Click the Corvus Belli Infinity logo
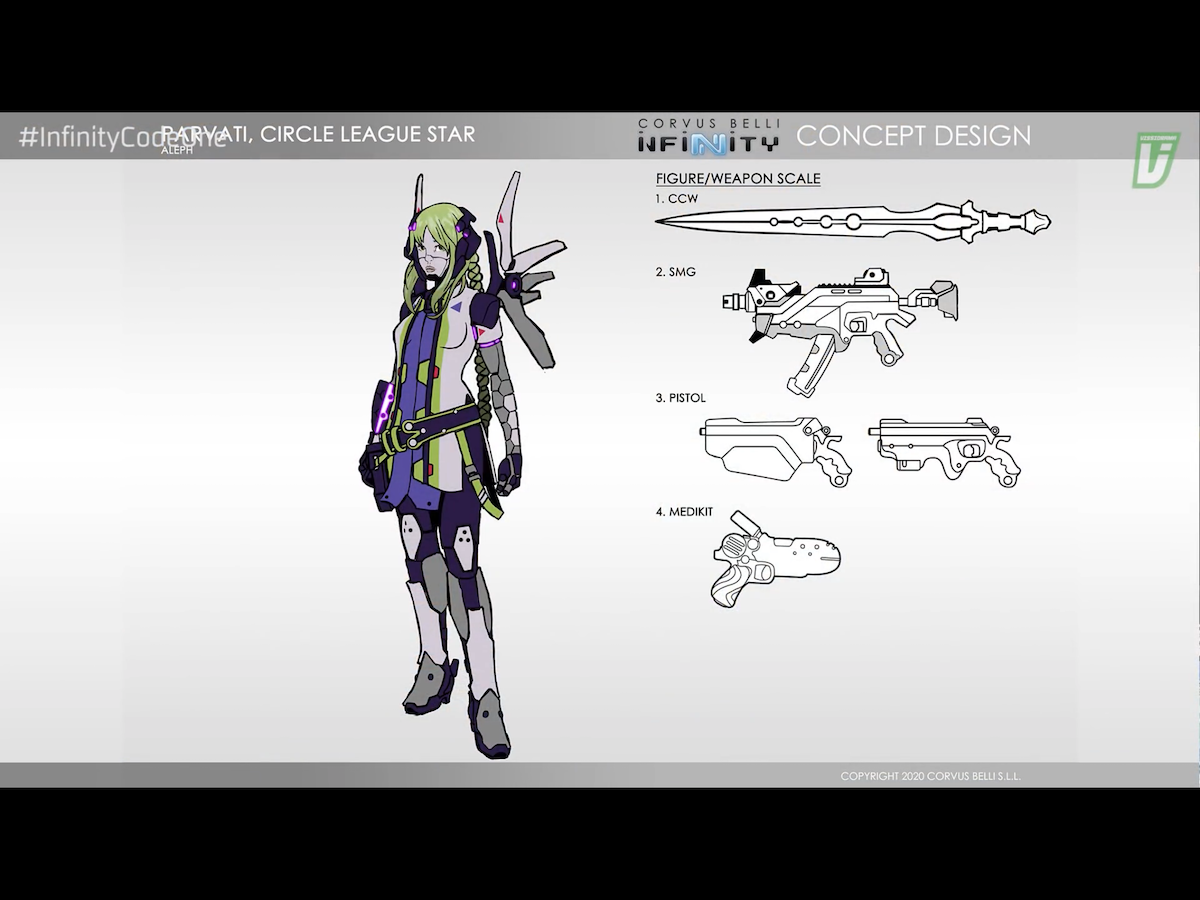 (x=708, y=135)
